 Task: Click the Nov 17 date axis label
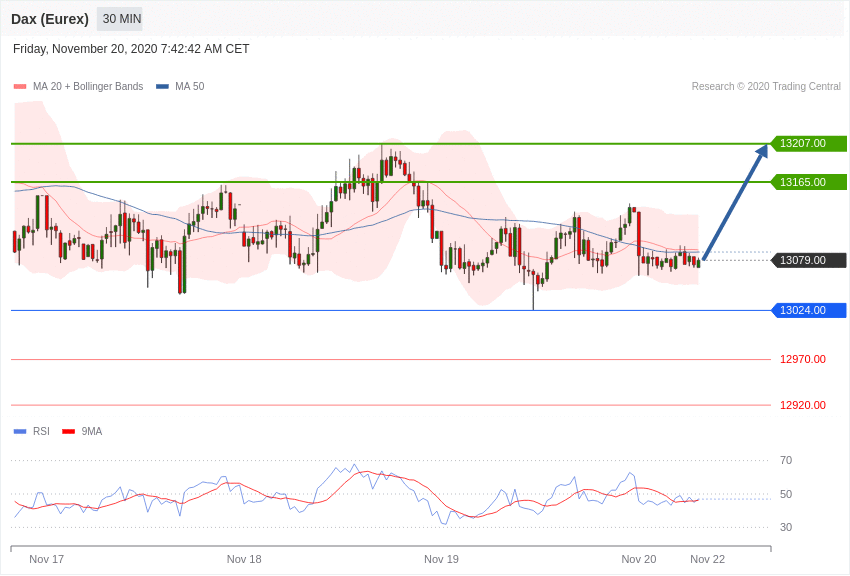(x=47, y=559)
